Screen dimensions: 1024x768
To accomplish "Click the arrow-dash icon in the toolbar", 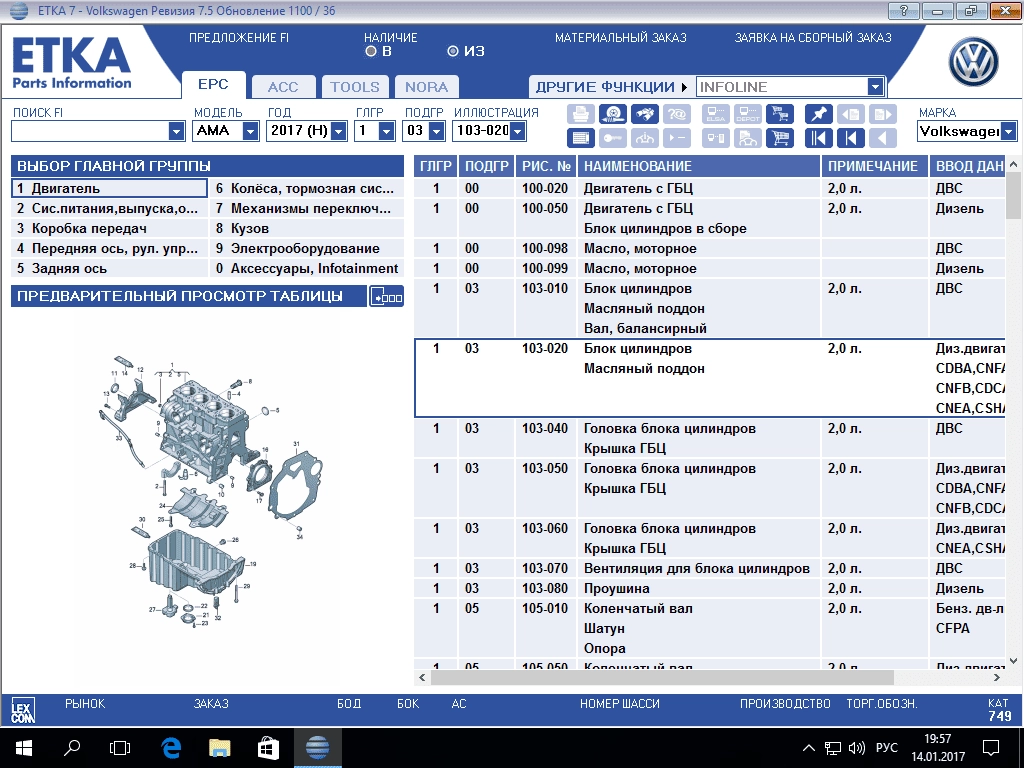I will [677, 138].
